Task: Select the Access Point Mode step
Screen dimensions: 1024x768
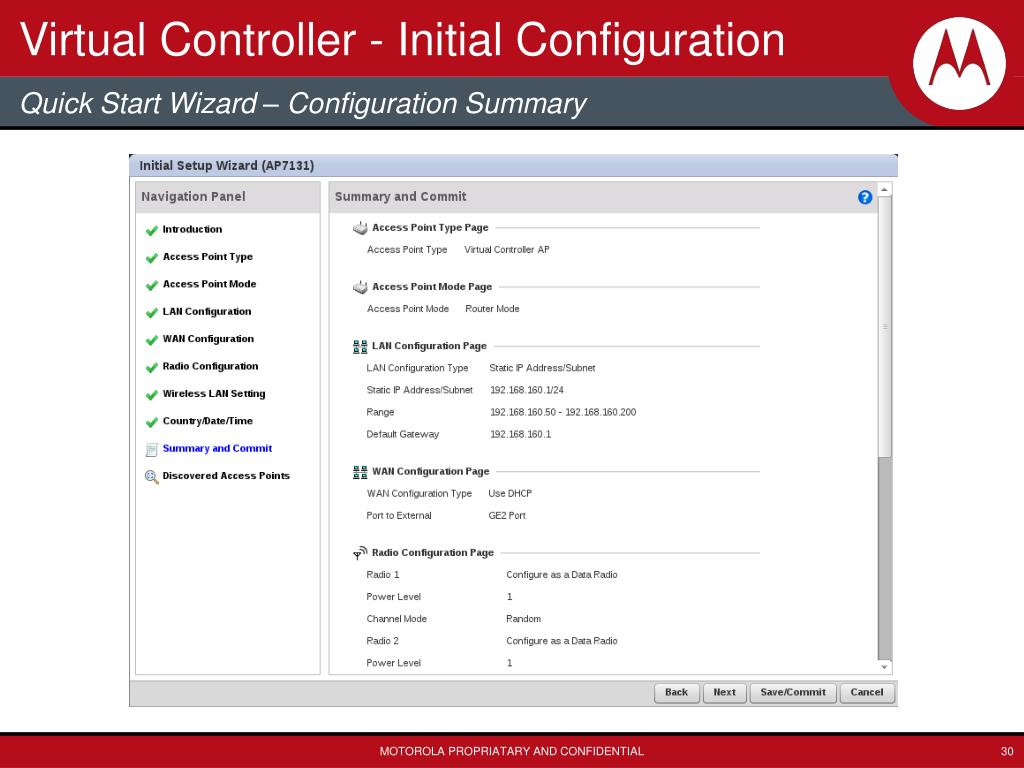Action: pyautogui.click(x=209, y=284)
